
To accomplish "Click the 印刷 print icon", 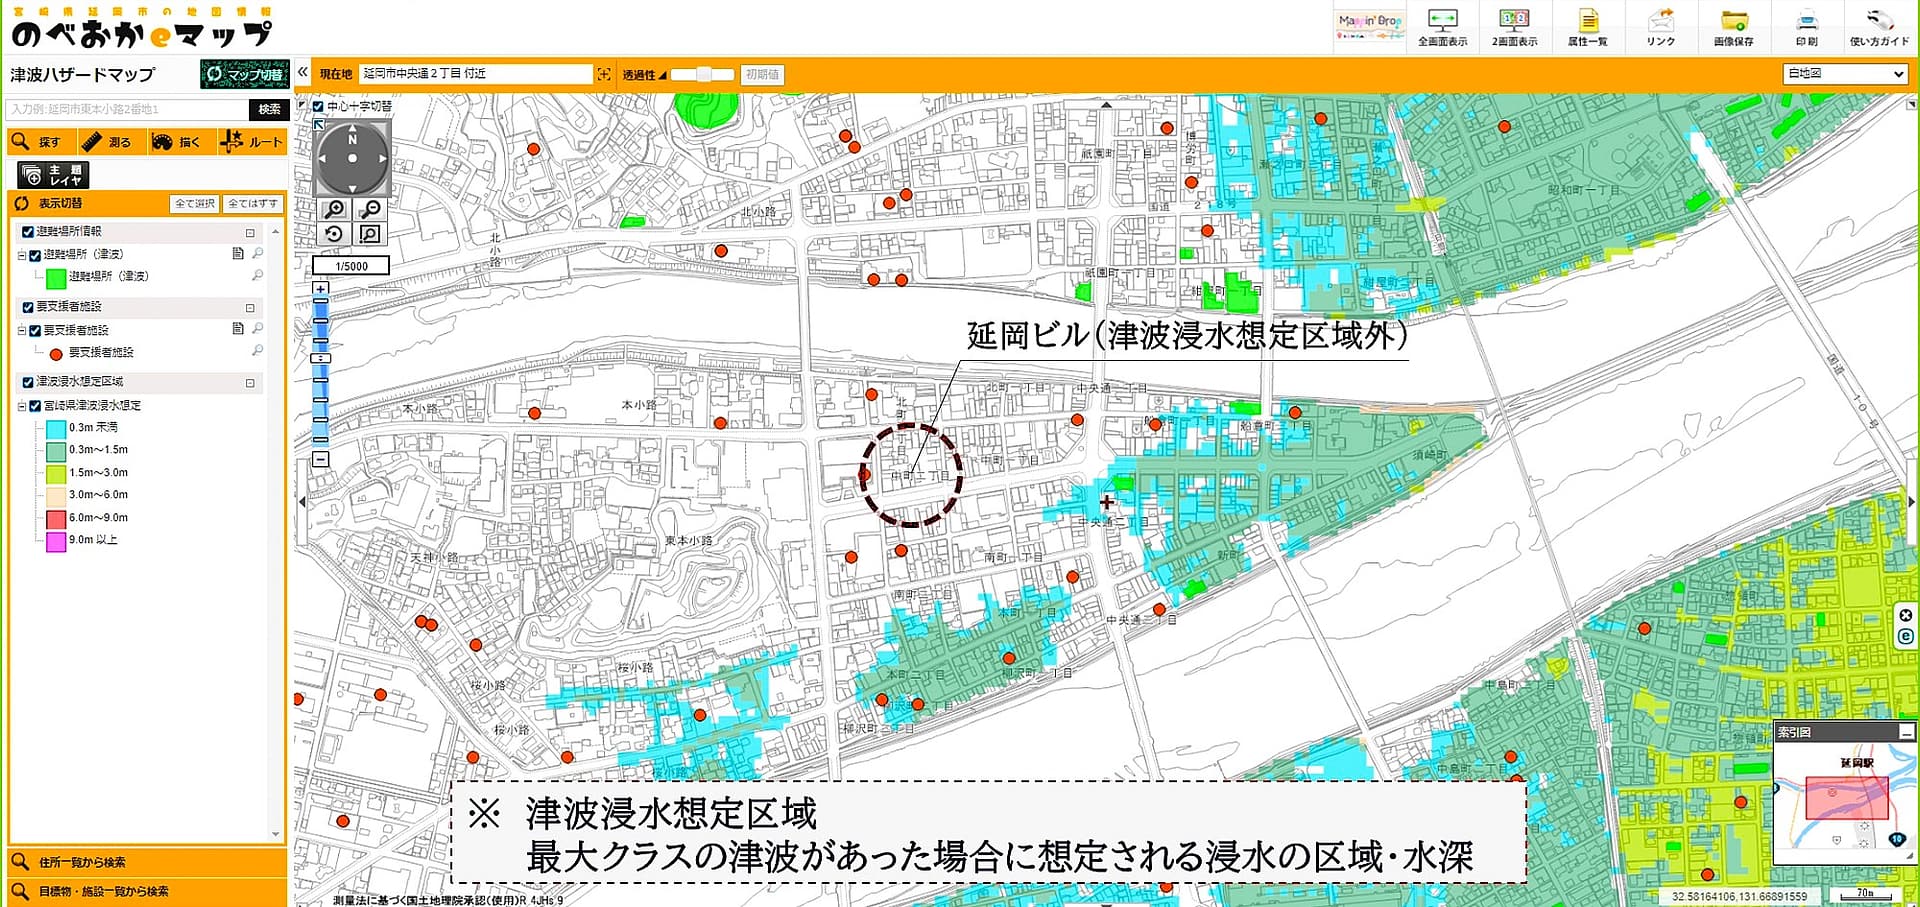I will [1806, 27].
